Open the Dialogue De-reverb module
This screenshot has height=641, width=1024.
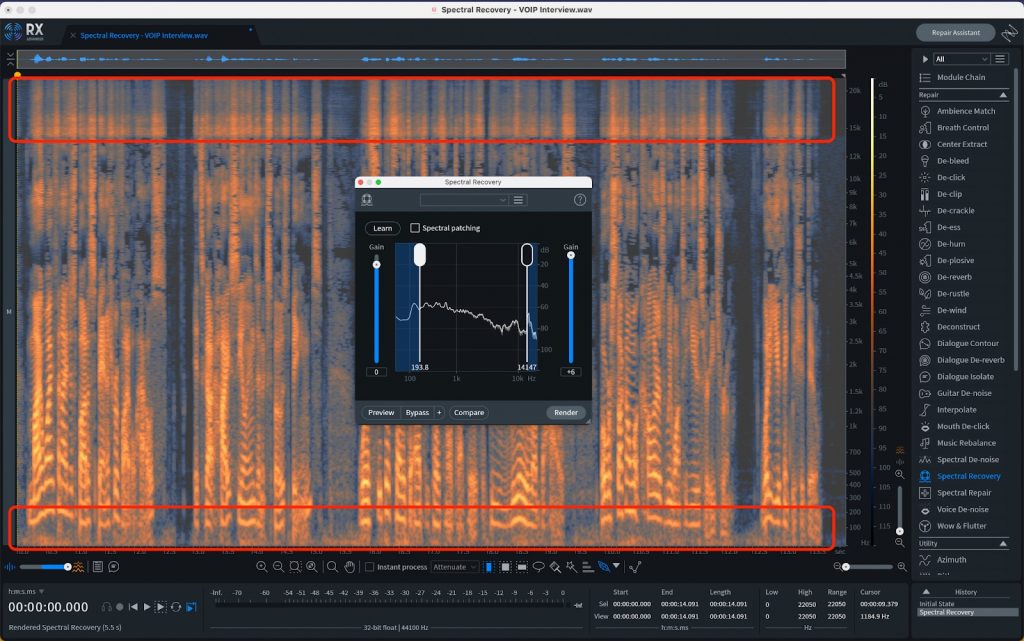[x=963, y=360]
